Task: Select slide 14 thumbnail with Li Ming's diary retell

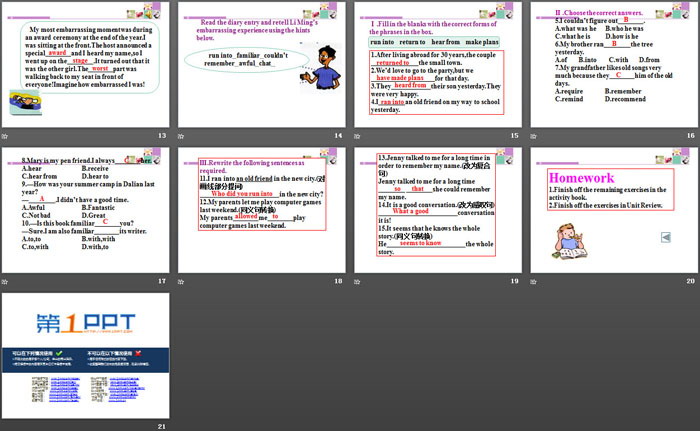Action: coord(262,65)
